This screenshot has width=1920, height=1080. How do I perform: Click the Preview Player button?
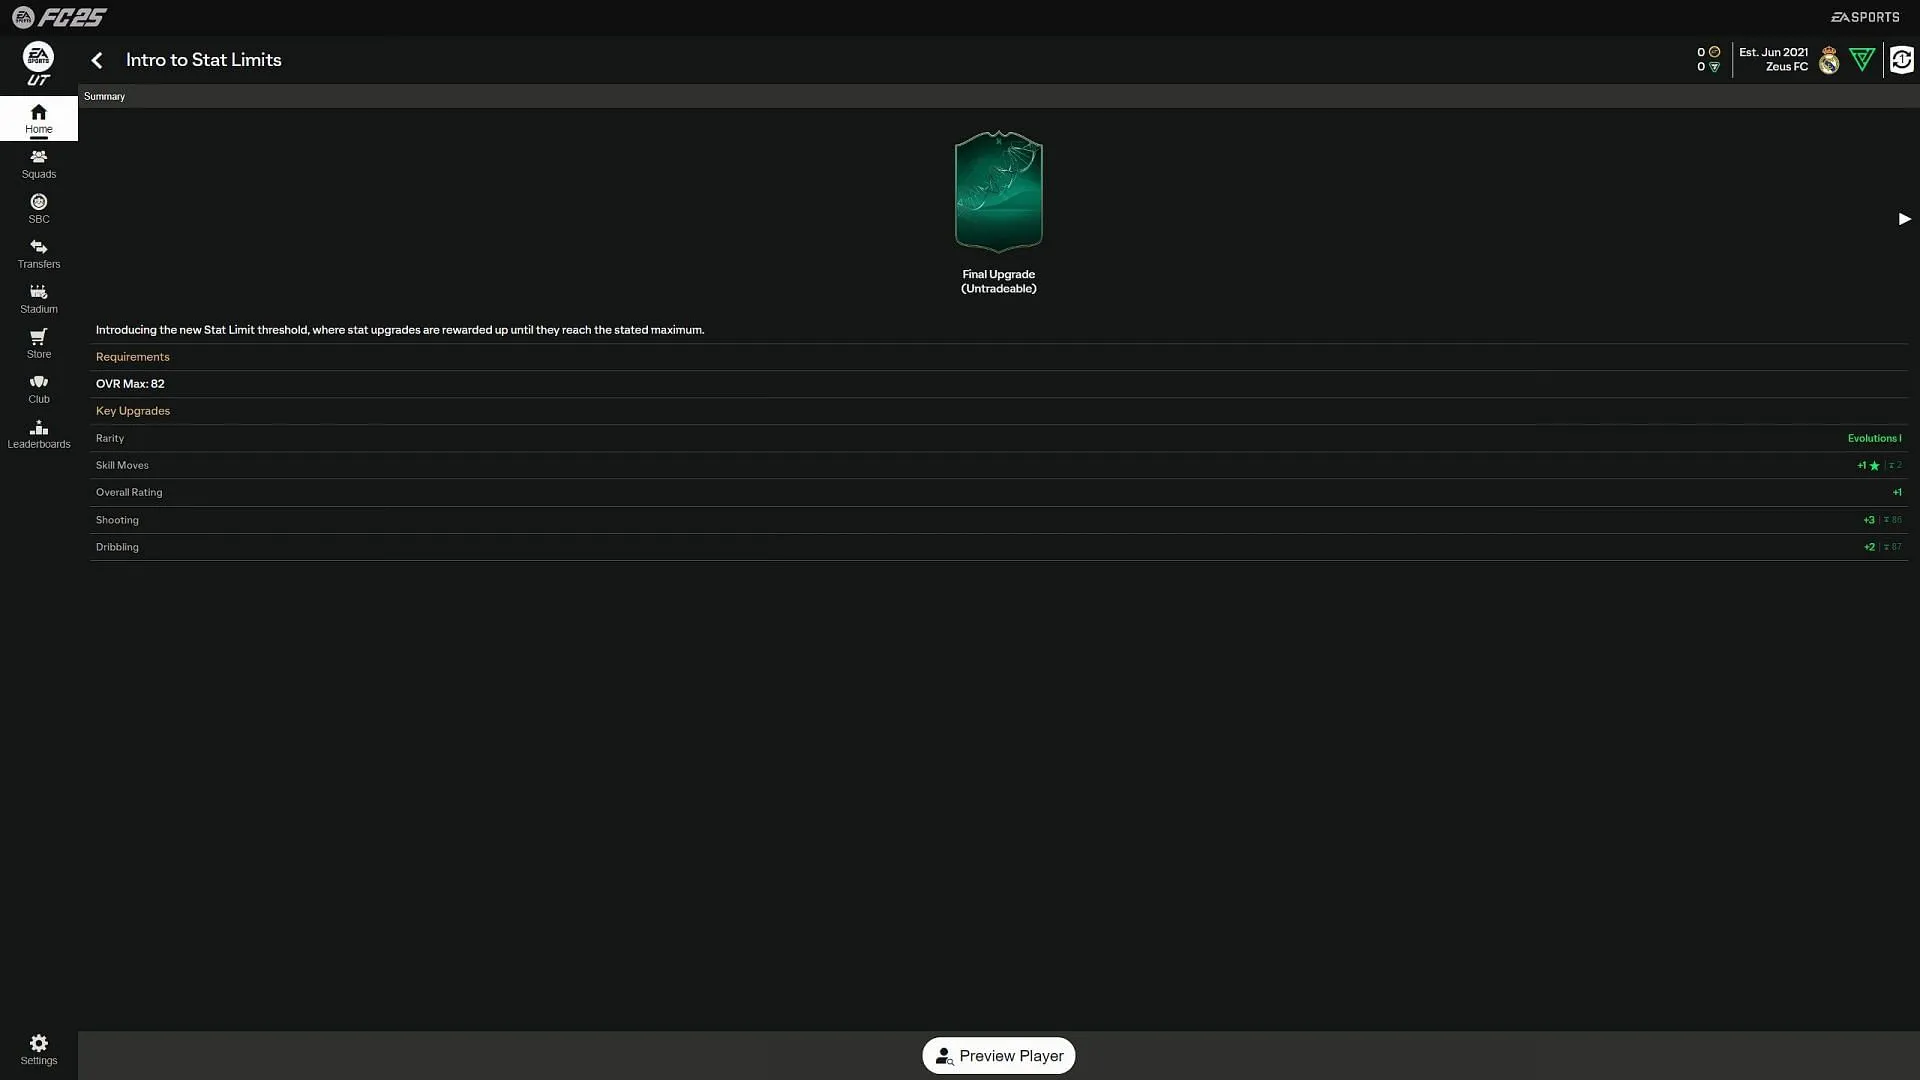pyautogui.click(x=1000, y=1055)
